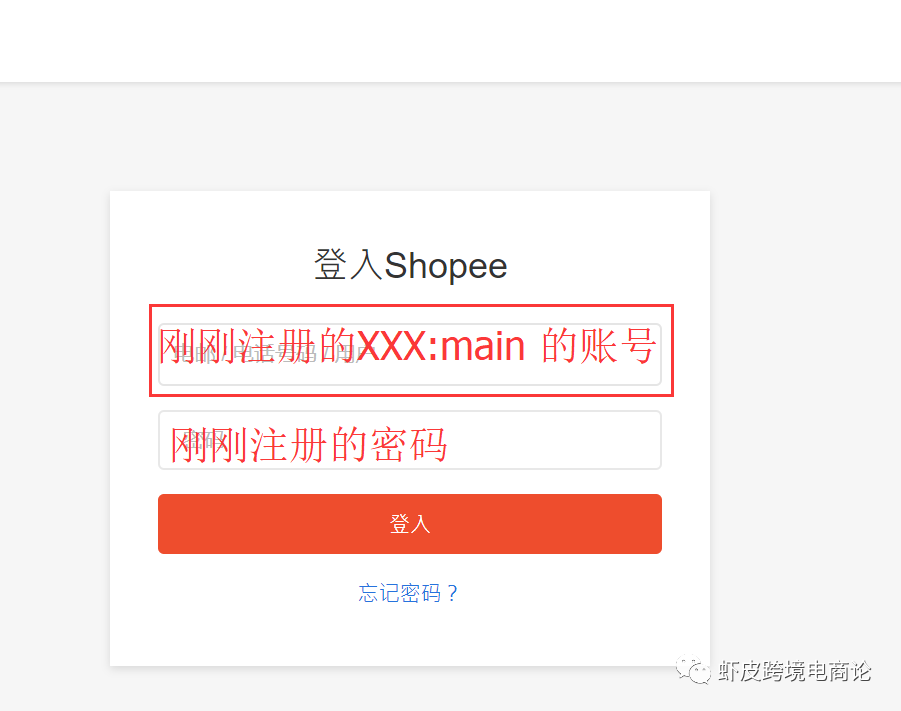This screenshot has height=711, width=901.
Task: Click the red XXX:main annotation text
Action: point(441,346)
